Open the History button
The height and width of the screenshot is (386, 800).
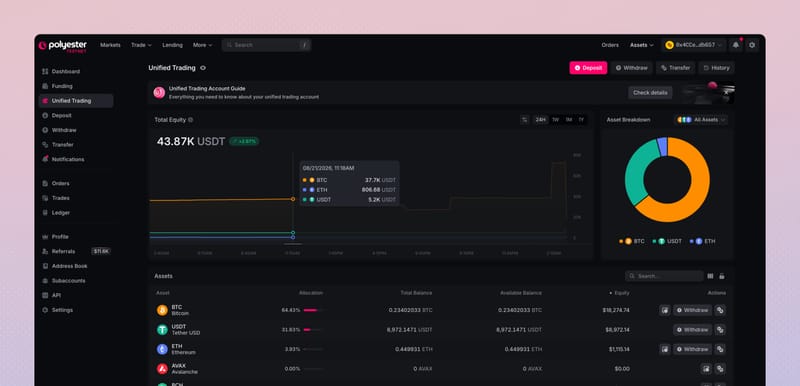[716, 68]
